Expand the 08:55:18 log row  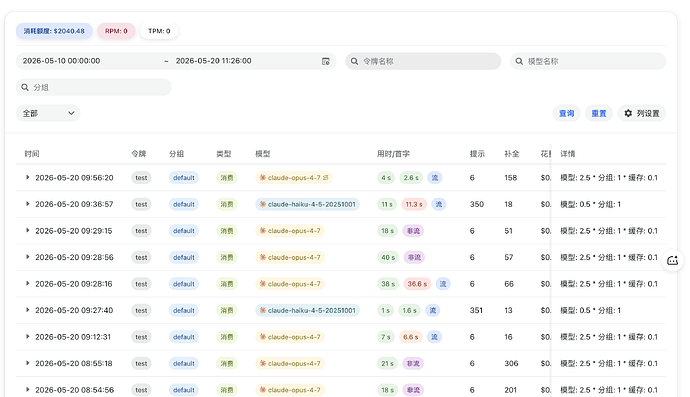pos(27,363)
